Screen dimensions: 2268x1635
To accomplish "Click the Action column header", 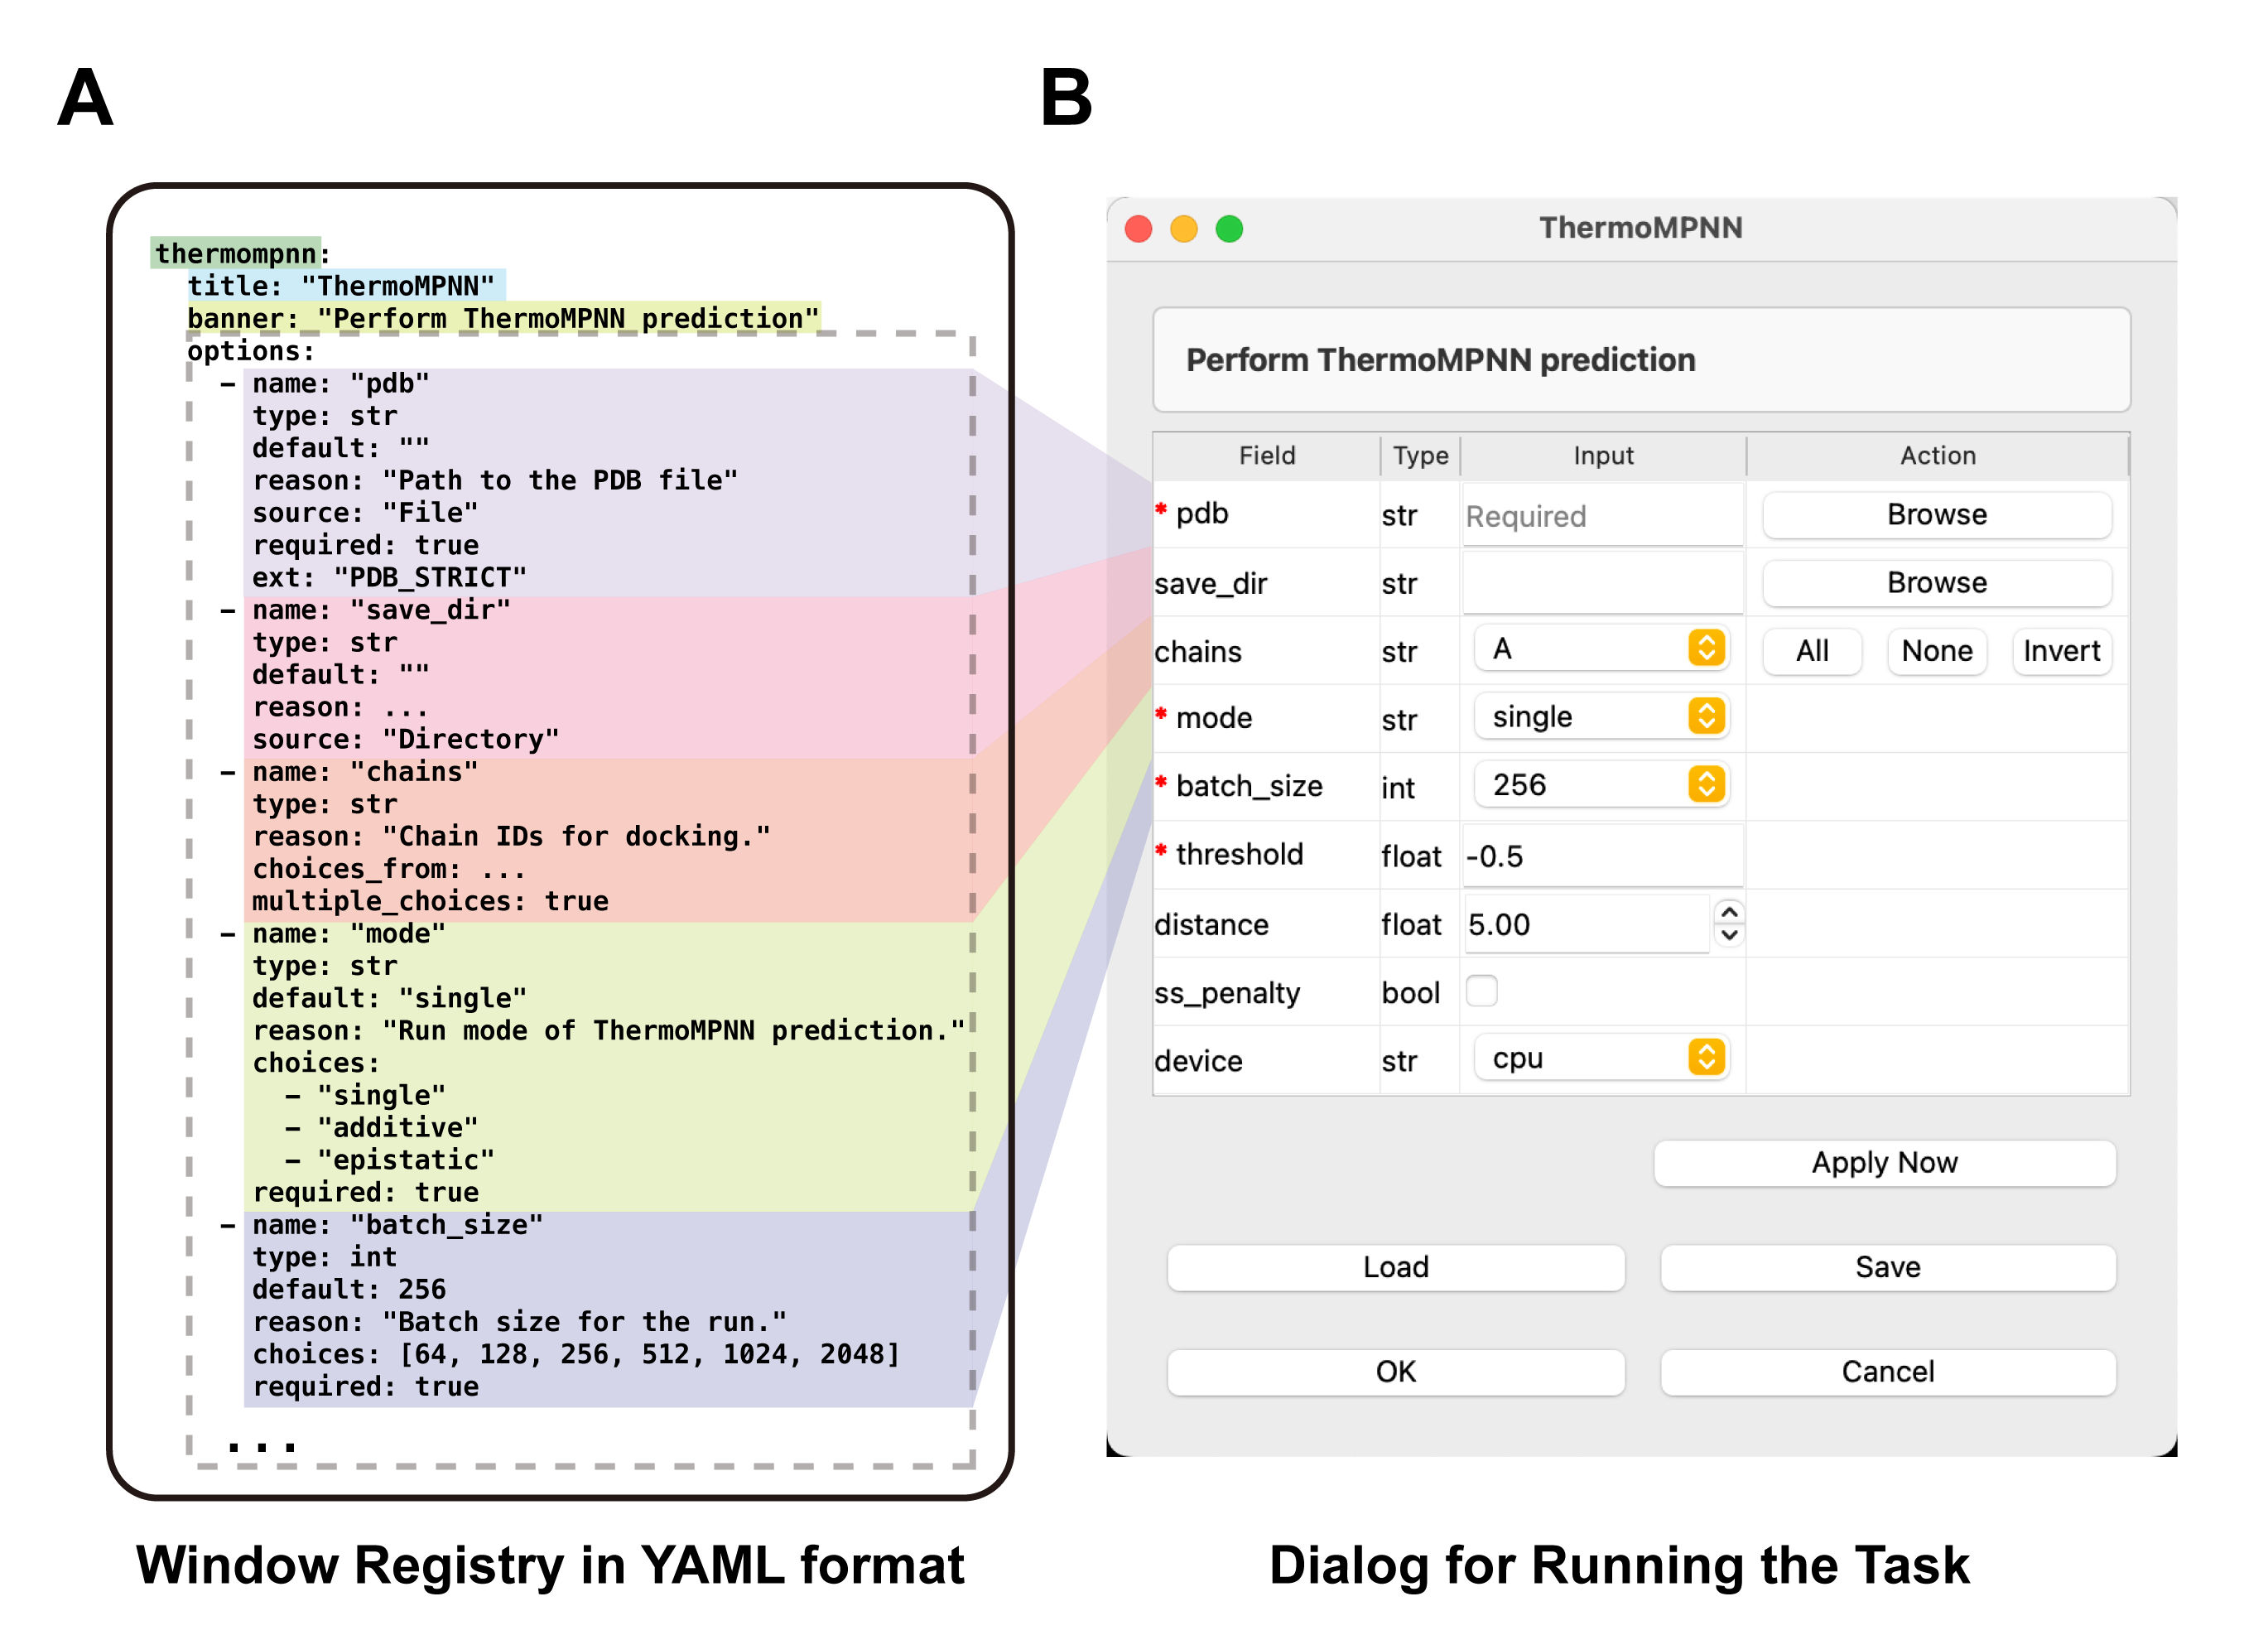I will (1937, 455).
